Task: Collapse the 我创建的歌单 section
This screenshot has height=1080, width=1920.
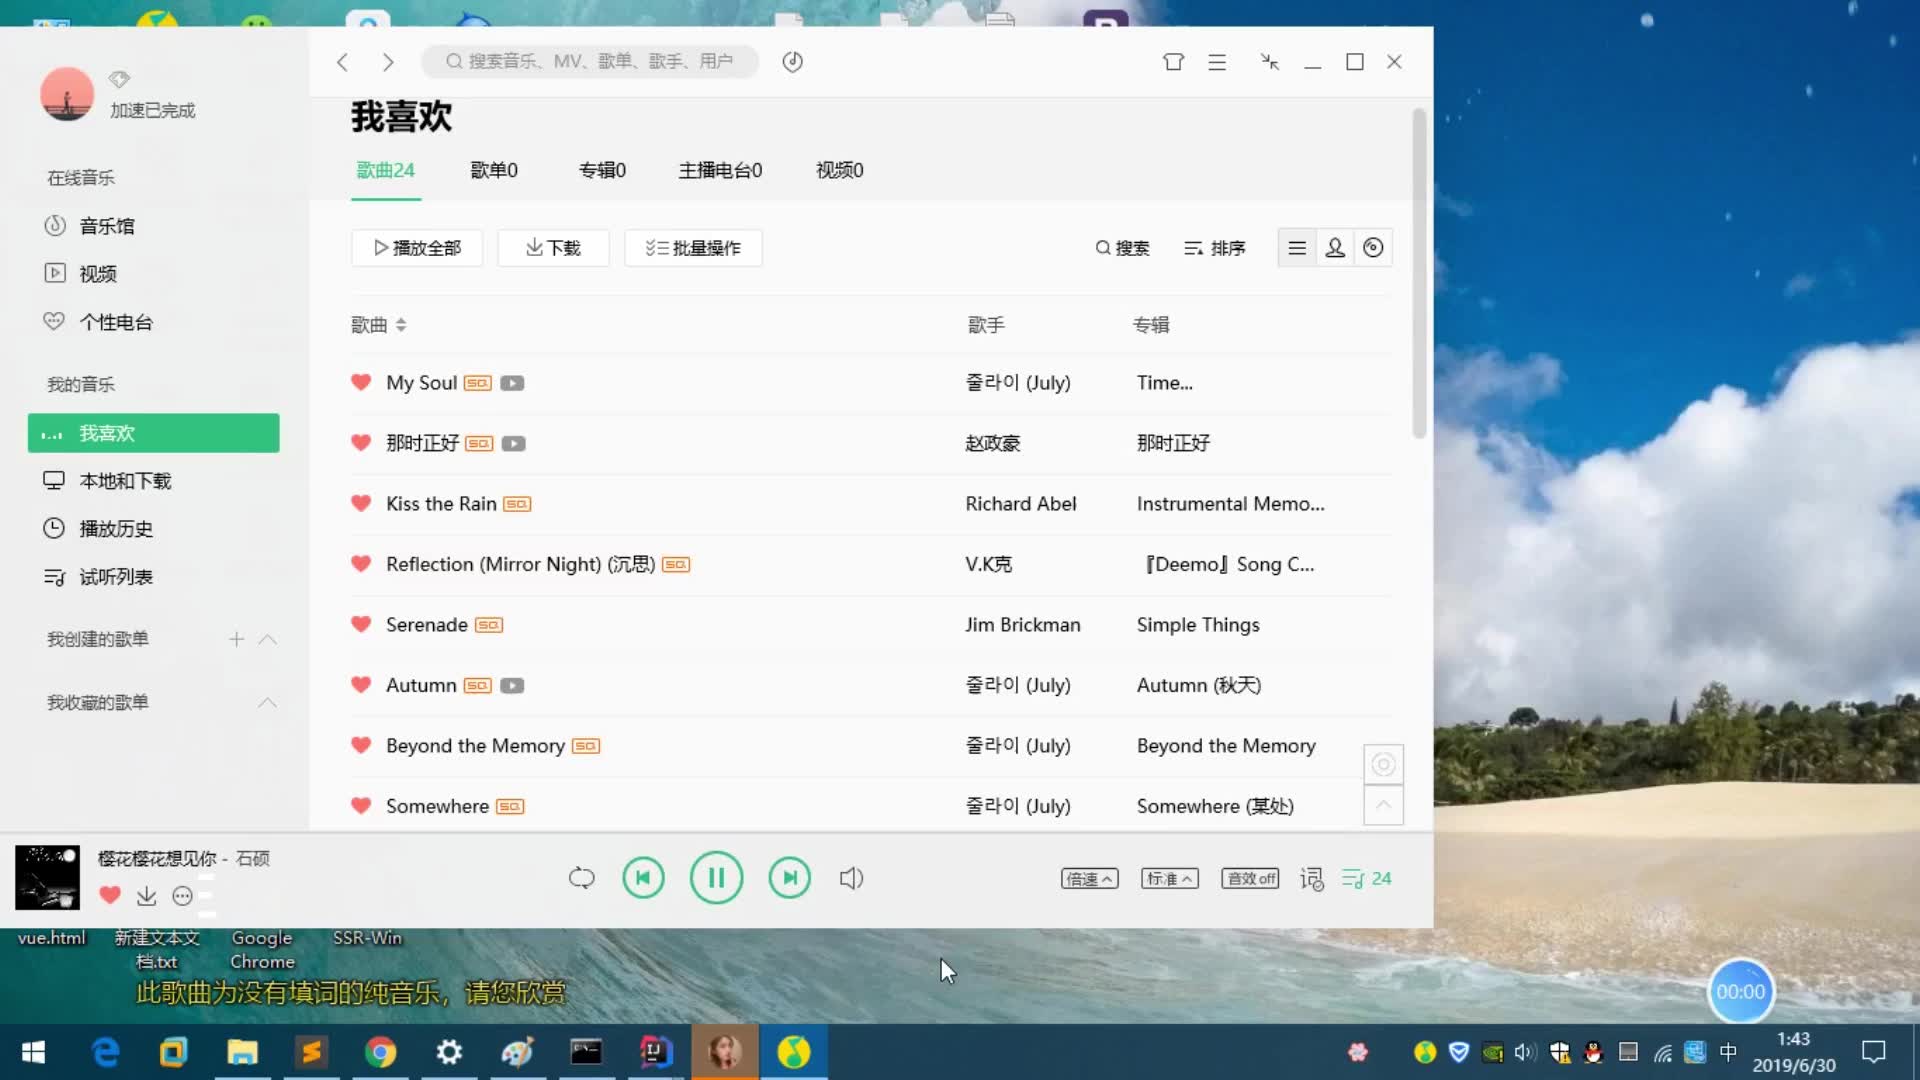Action: pos(267,640)
